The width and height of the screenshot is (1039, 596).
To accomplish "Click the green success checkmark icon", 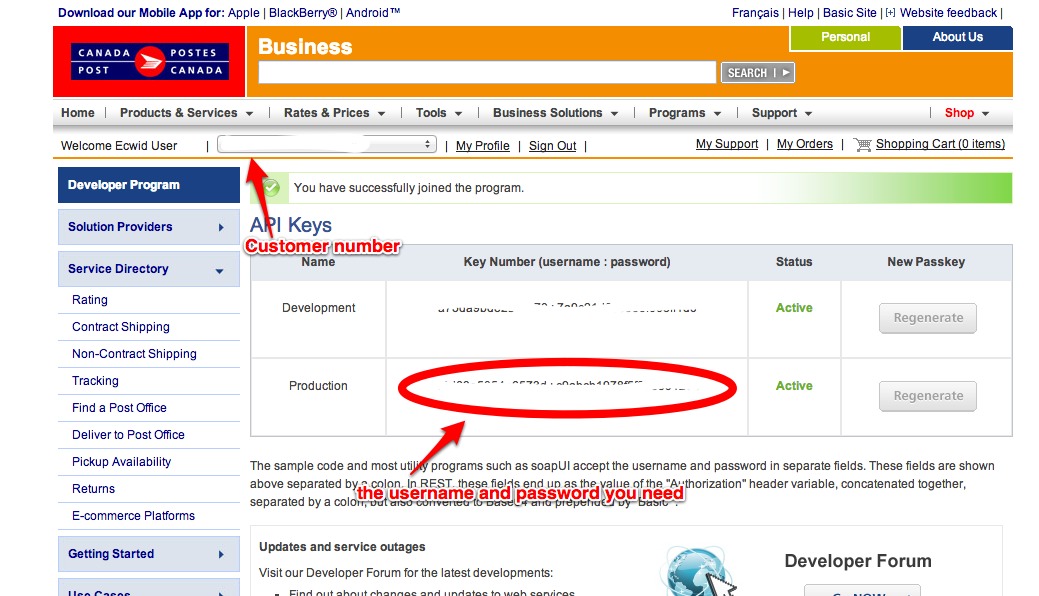I will [271, 188].
